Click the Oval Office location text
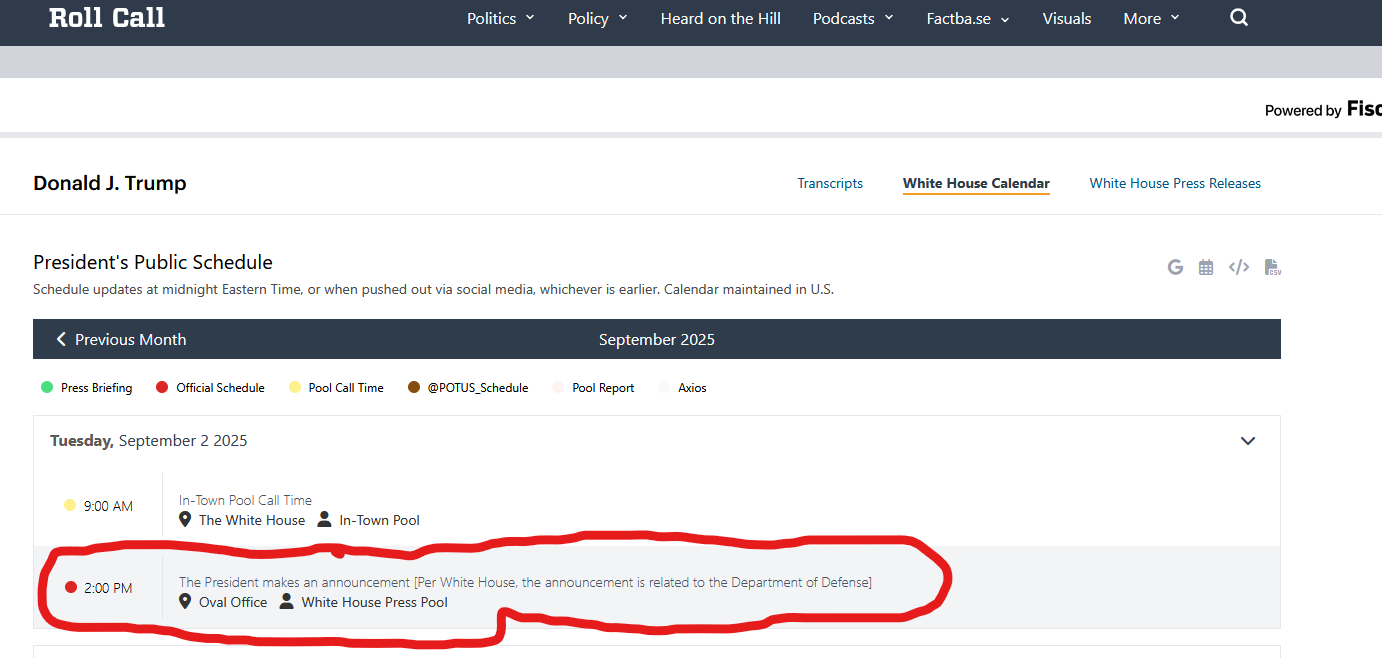The width and height of the screenshot is (1382, 658). click(x=233, y=602)
